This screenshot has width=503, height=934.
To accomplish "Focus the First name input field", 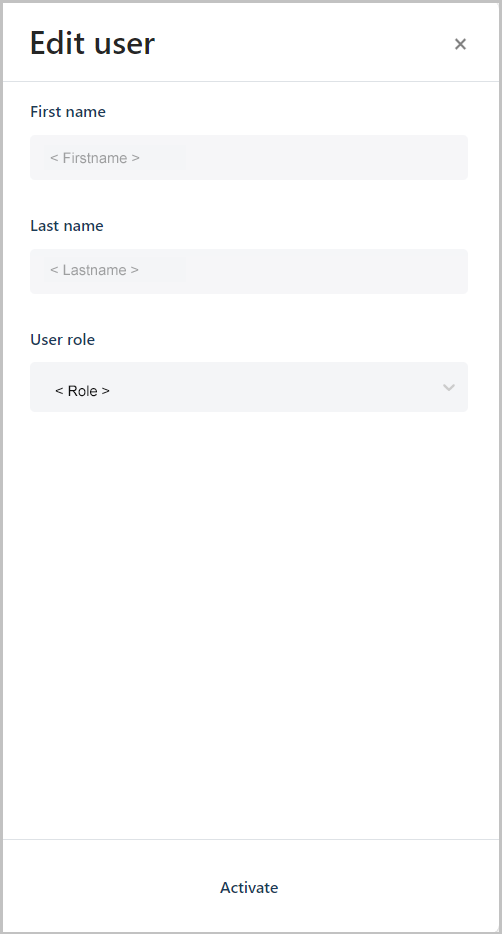I will pos(249,157).
